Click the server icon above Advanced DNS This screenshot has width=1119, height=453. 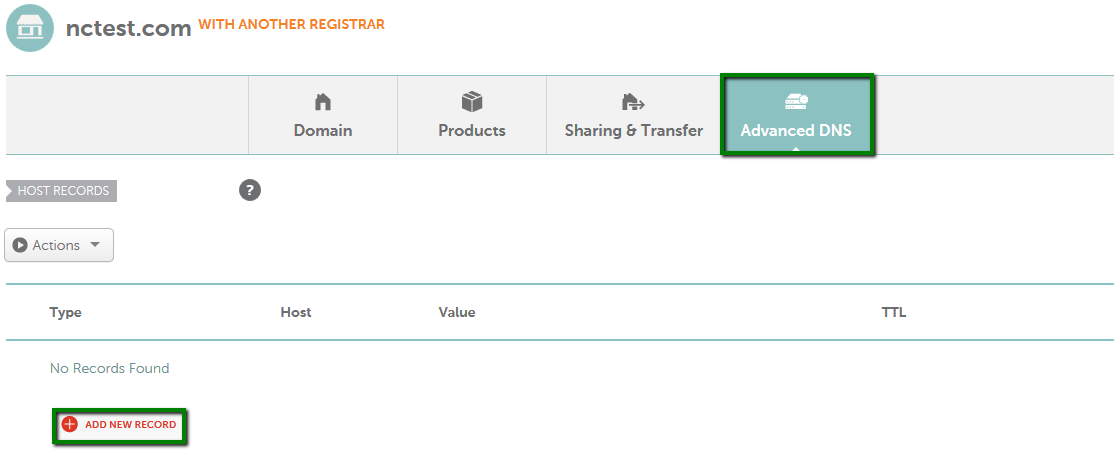point(796,101)
